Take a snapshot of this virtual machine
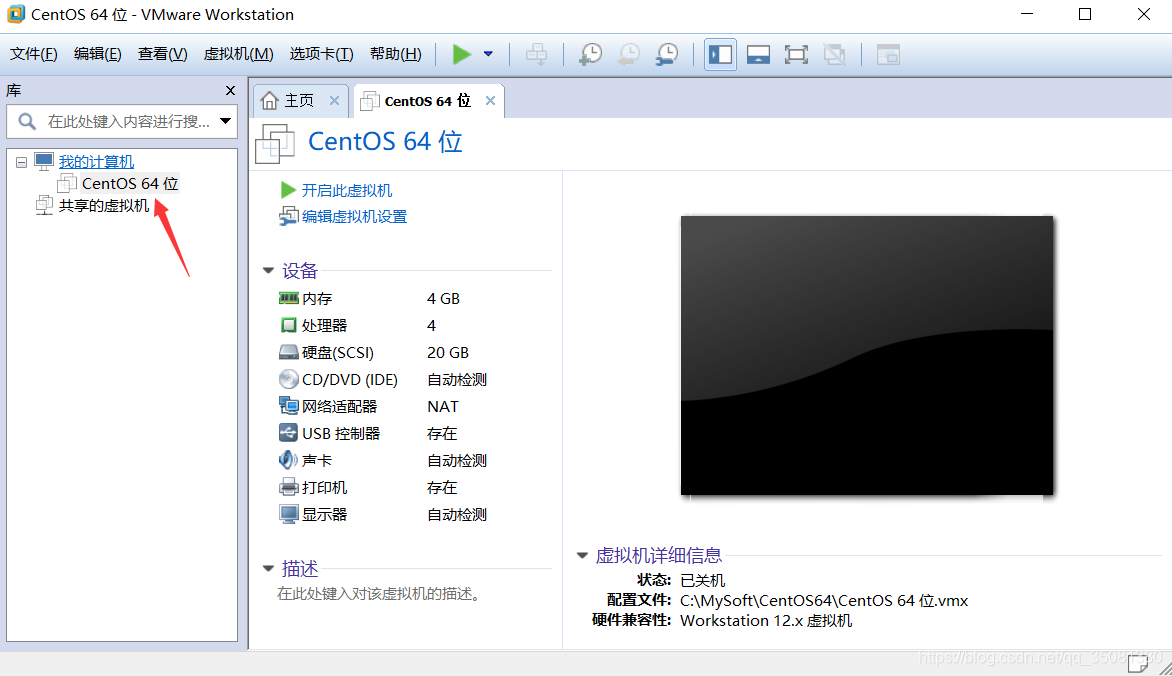The image size is (1172, 676). (590, 54)
